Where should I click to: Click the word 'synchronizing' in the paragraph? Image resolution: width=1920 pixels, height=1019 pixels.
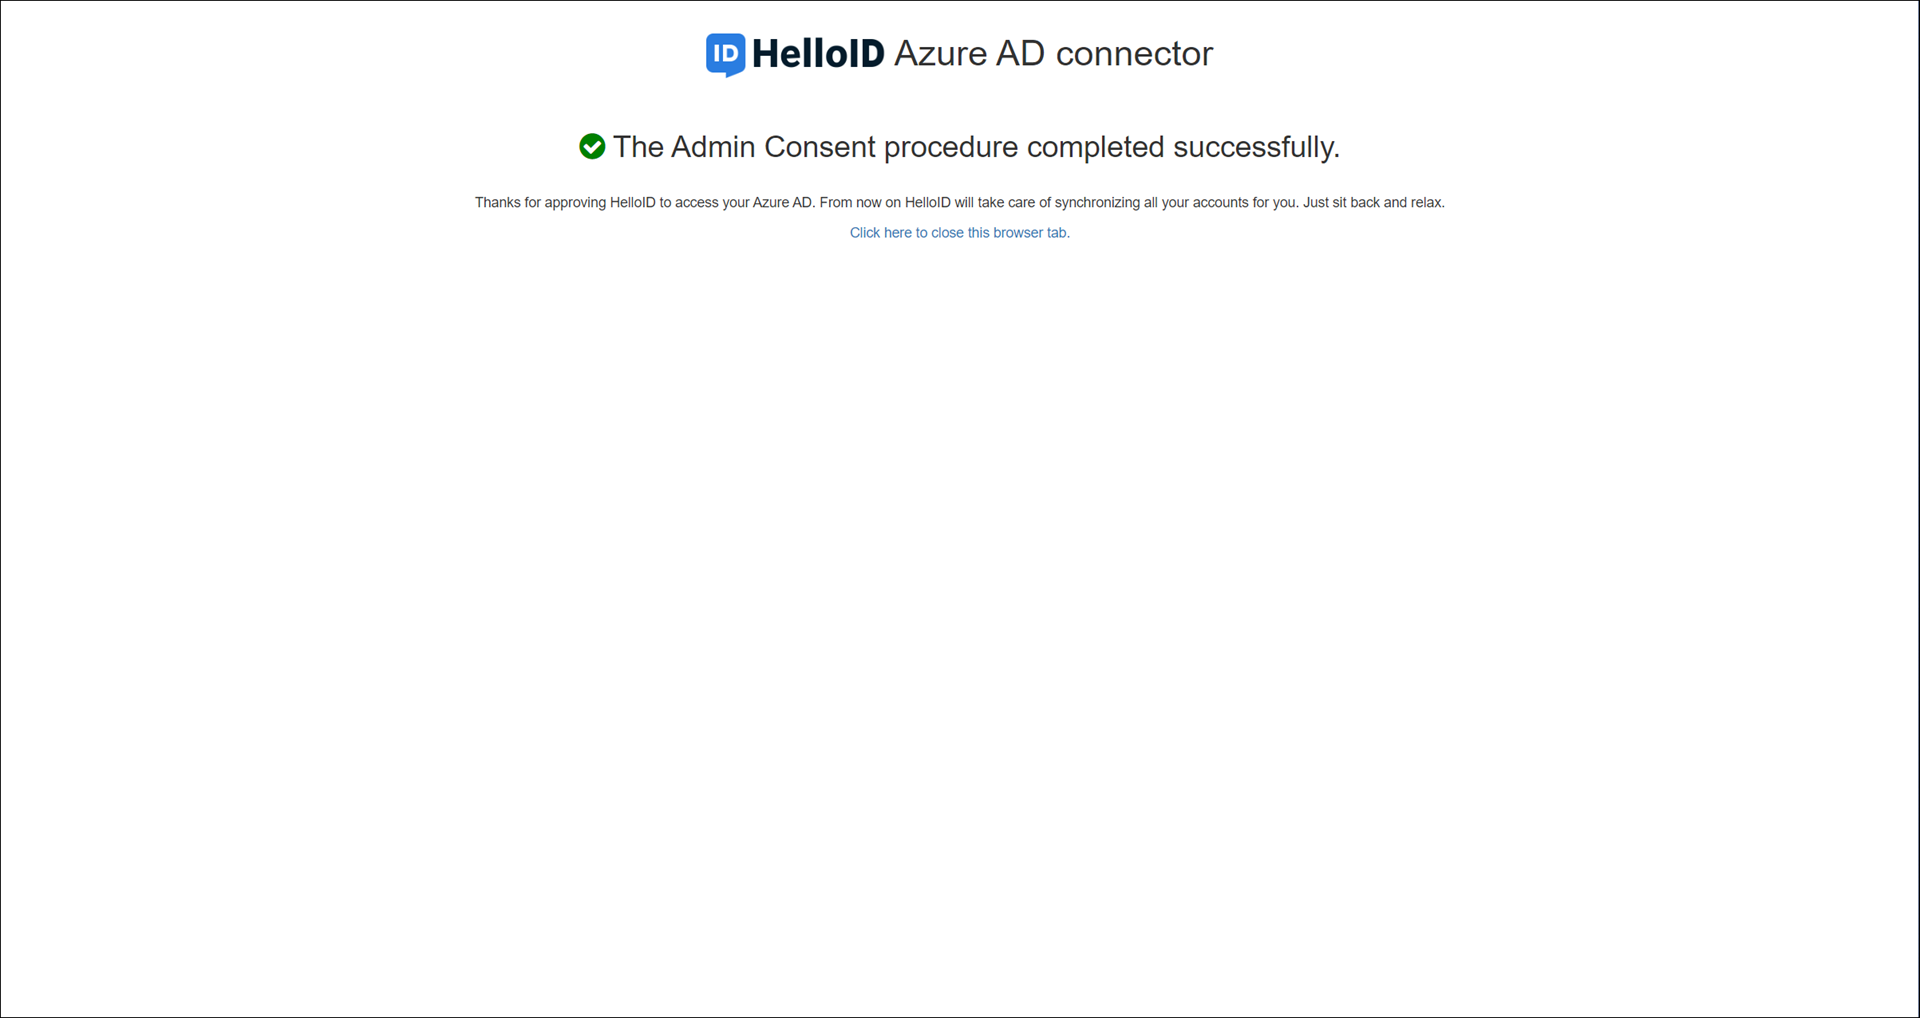click(1097, 203)
